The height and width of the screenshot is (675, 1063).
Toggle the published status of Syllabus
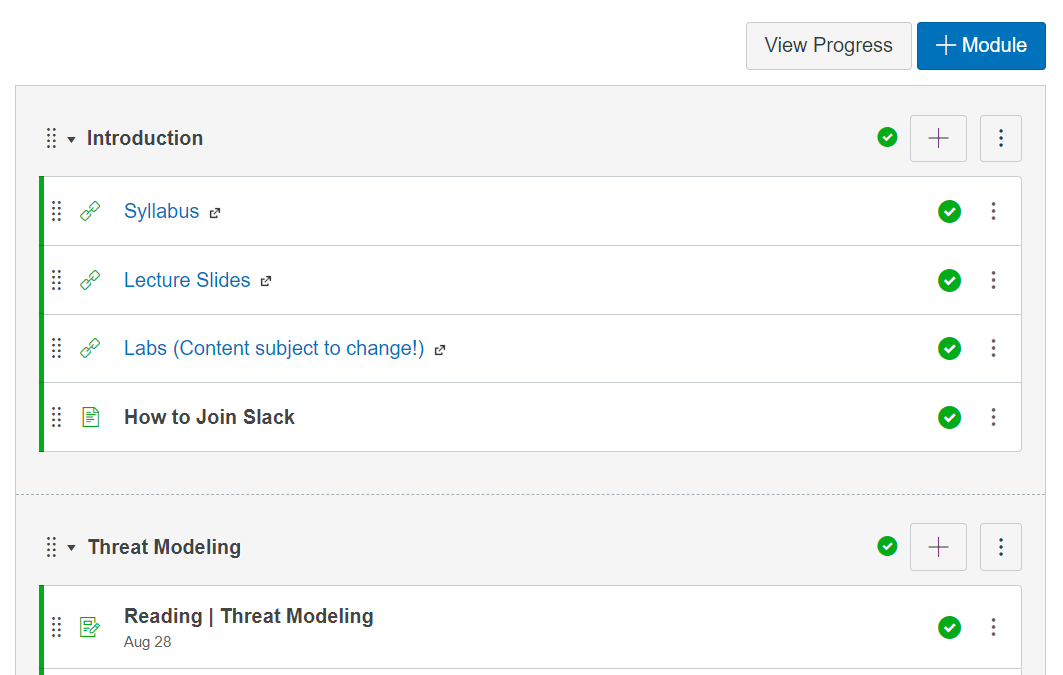(949, 211)
